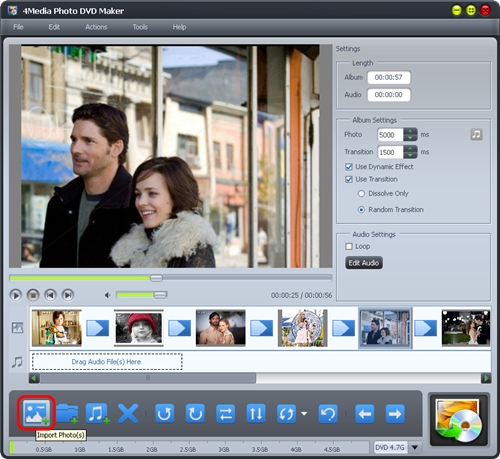Viewport: 500px width, 459px height.
Task: Jump to the previous photo in playback
Action: (50, 295)
